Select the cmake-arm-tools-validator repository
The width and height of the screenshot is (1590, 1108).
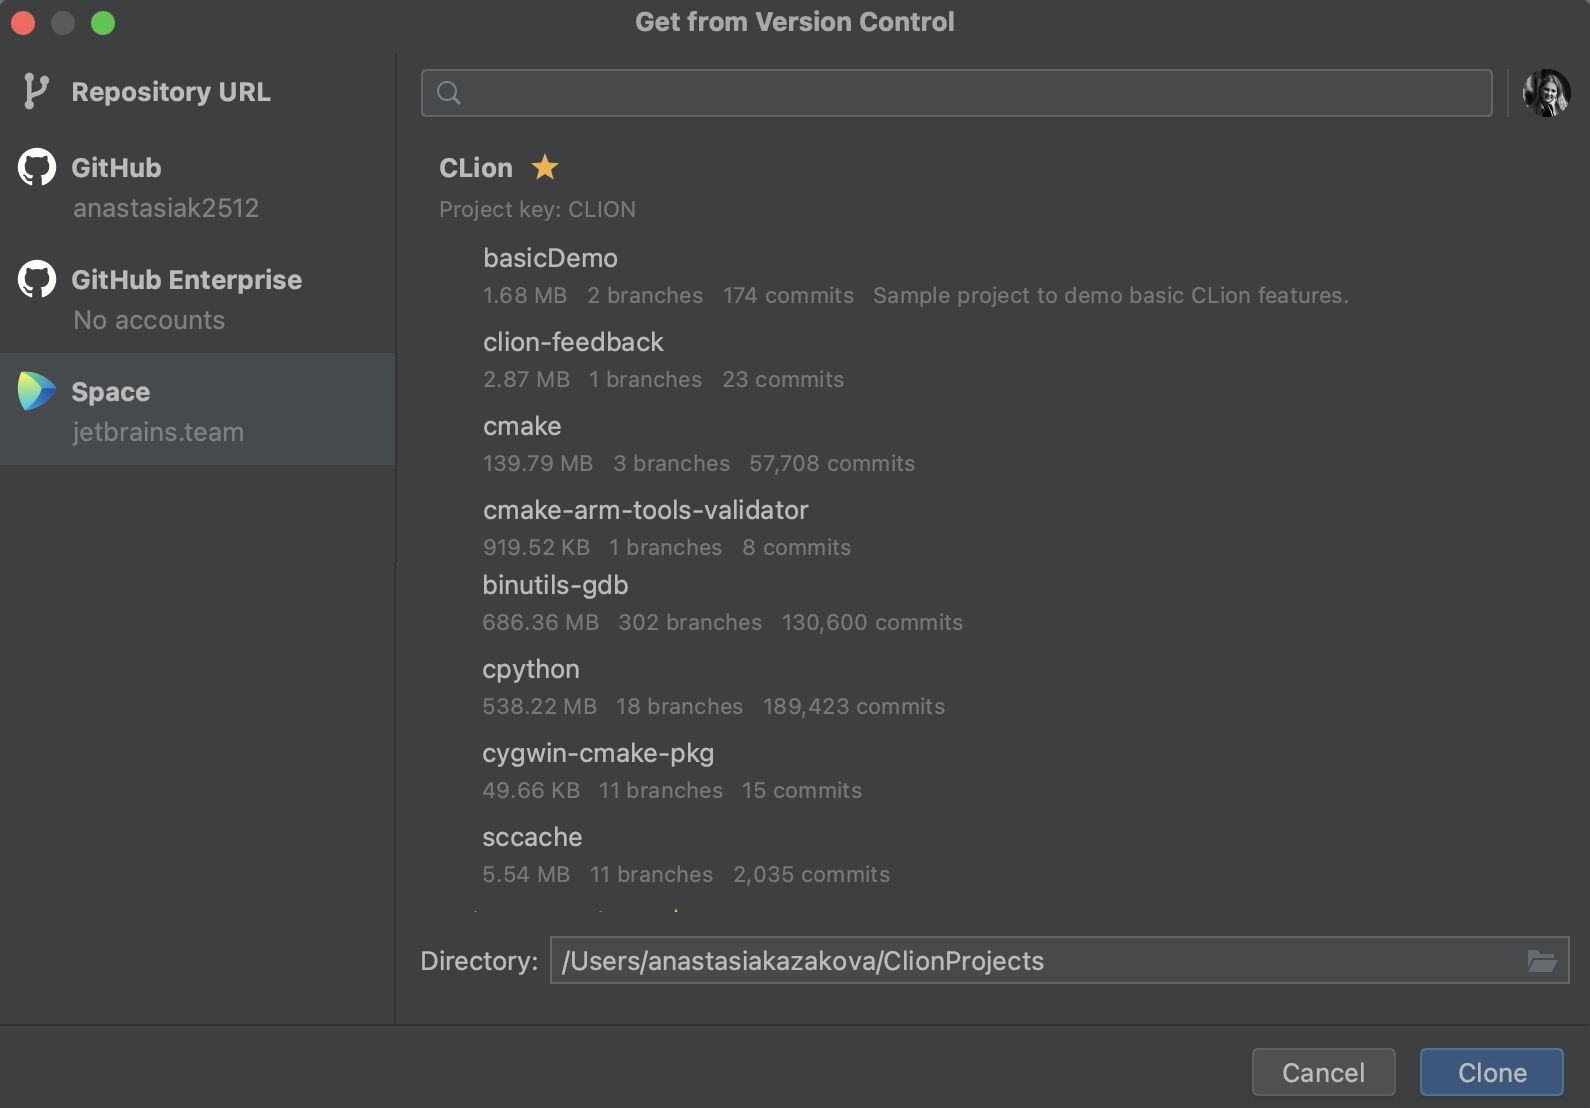tap(645, 510)
